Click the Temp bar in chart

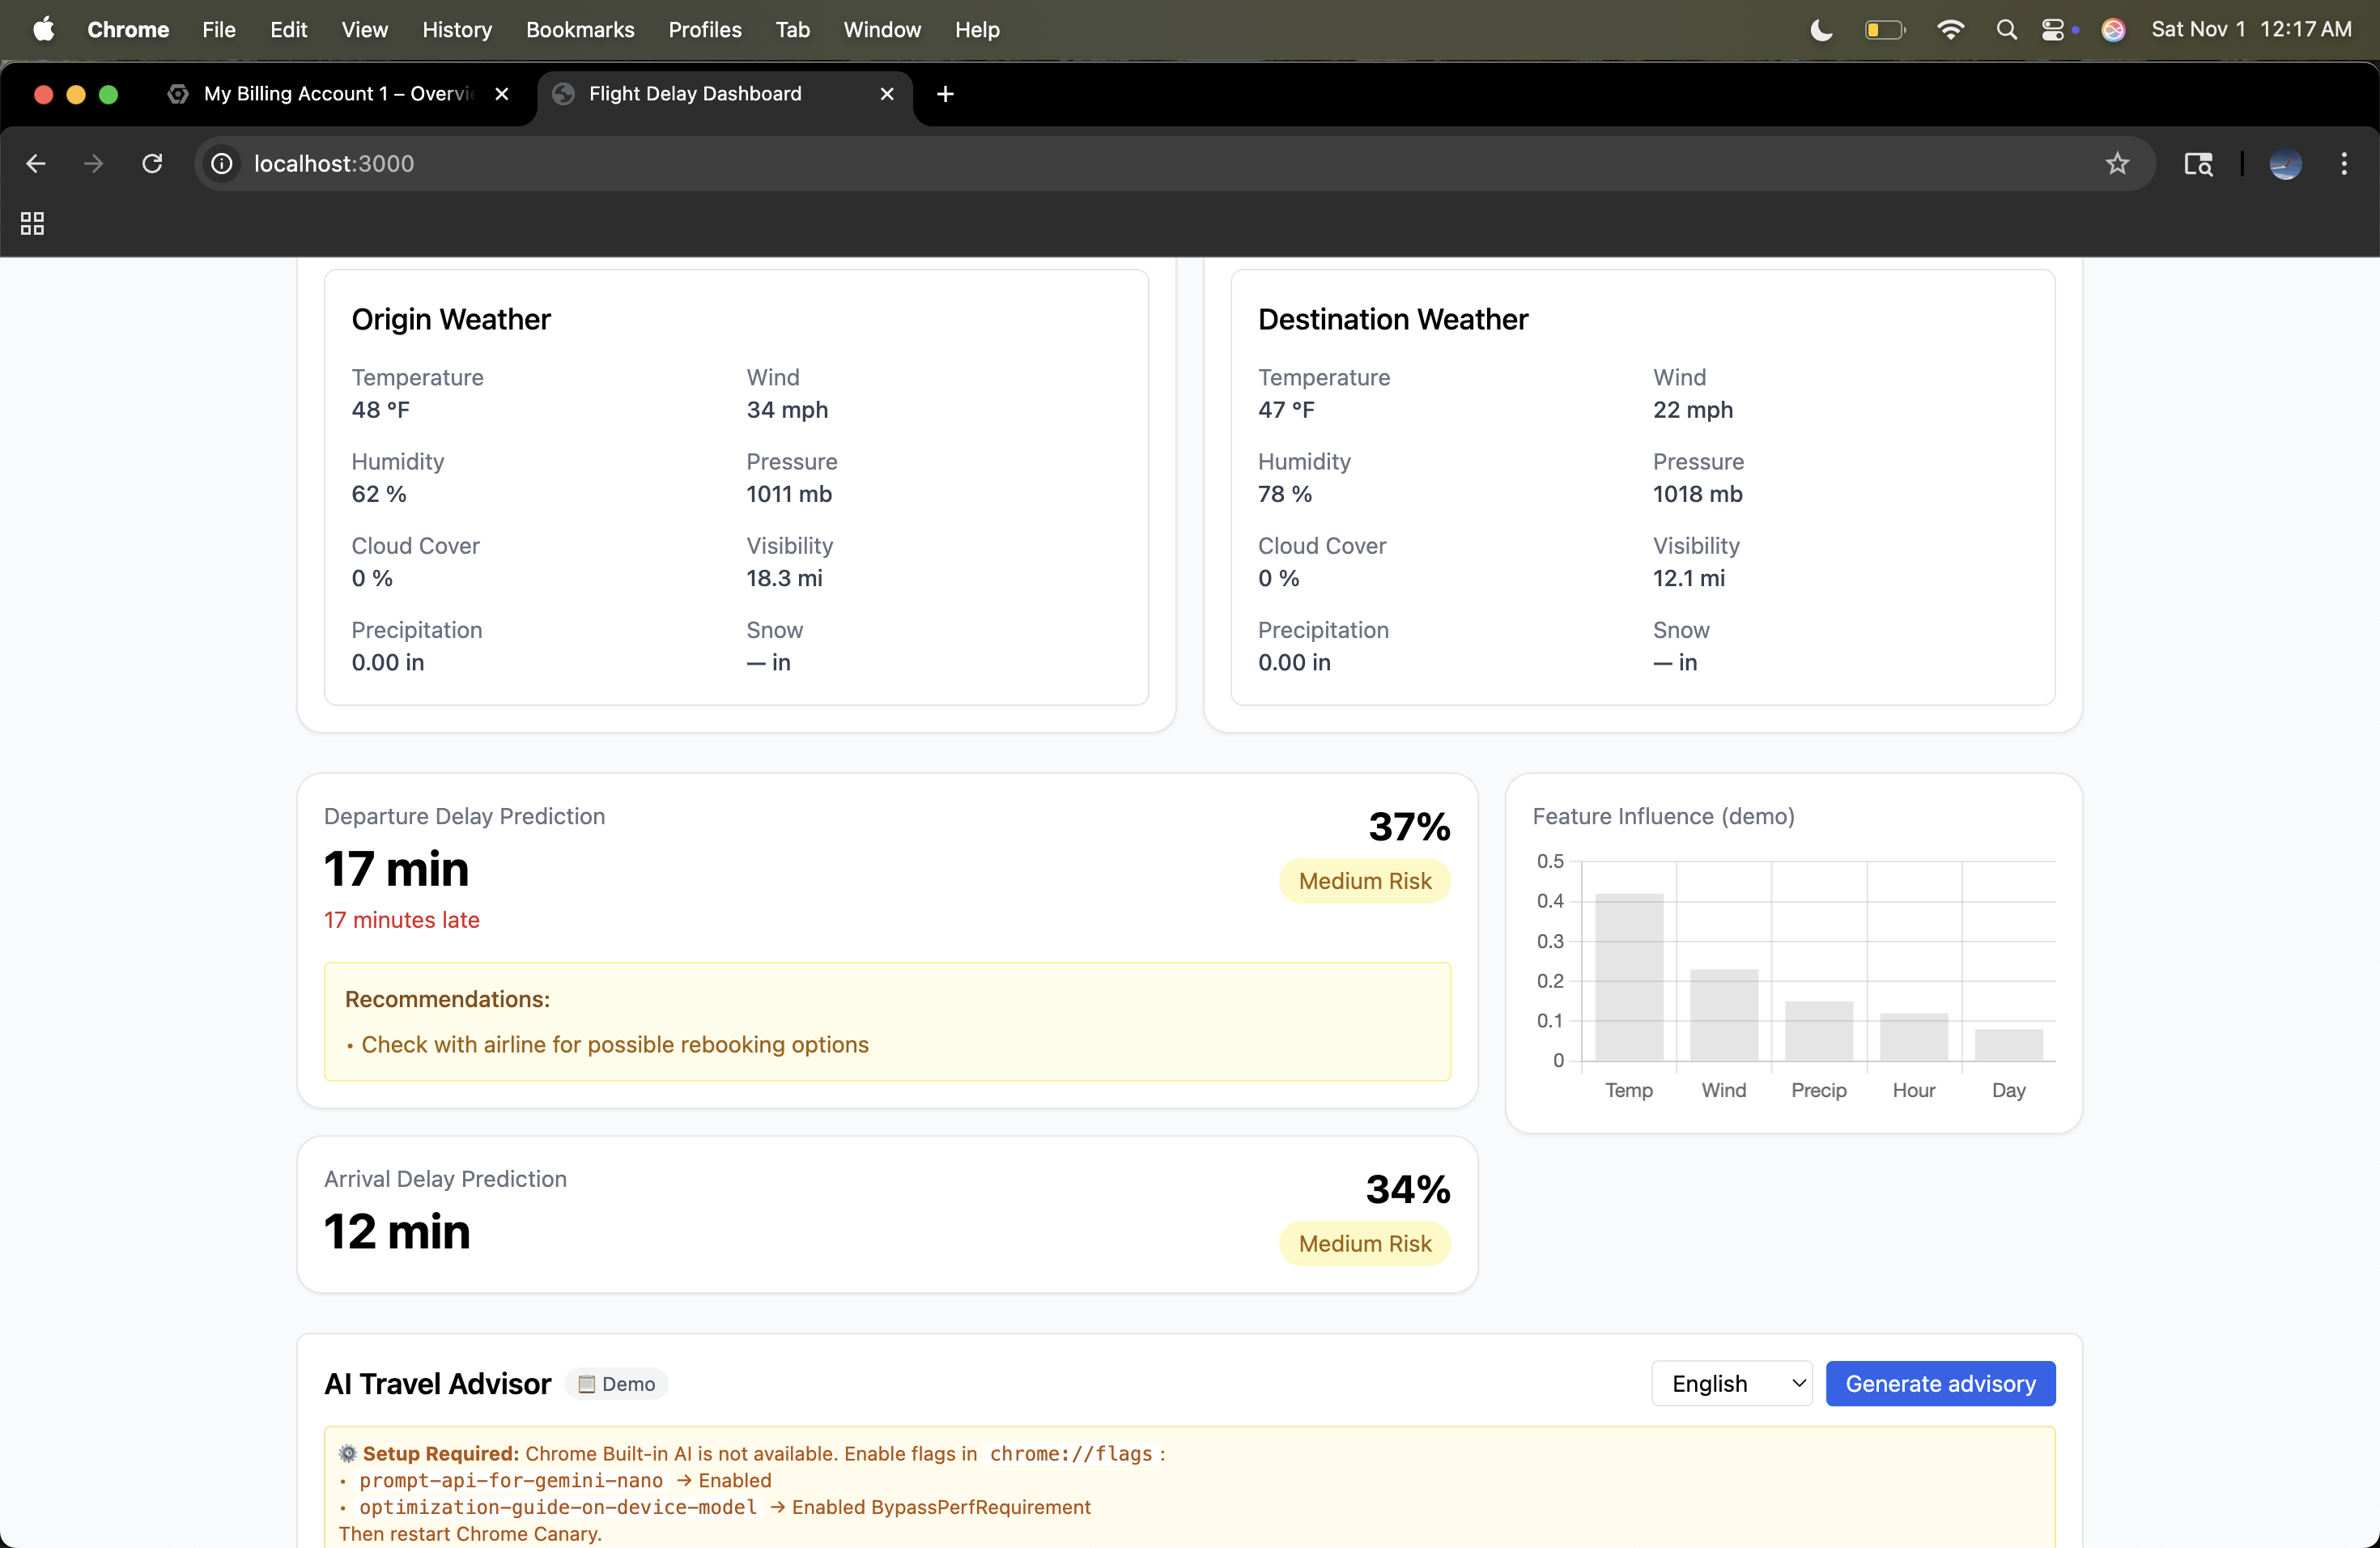(x=1629, y=977)
